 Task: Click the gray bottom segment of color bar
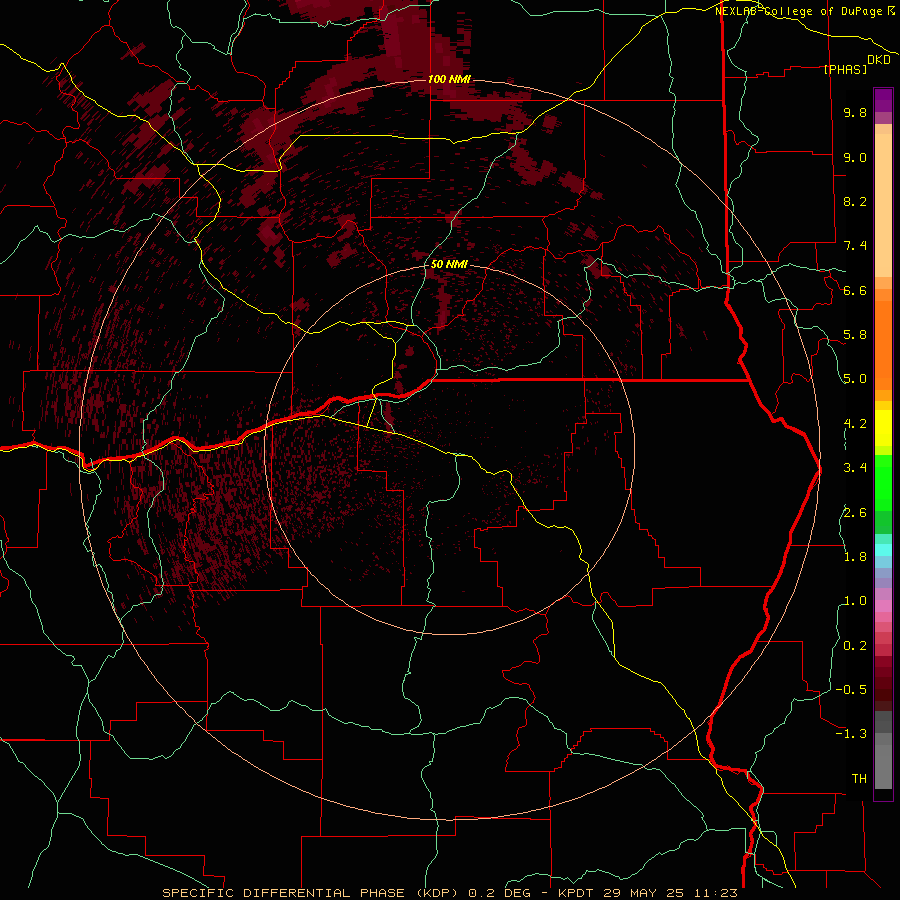click(883, 766)
